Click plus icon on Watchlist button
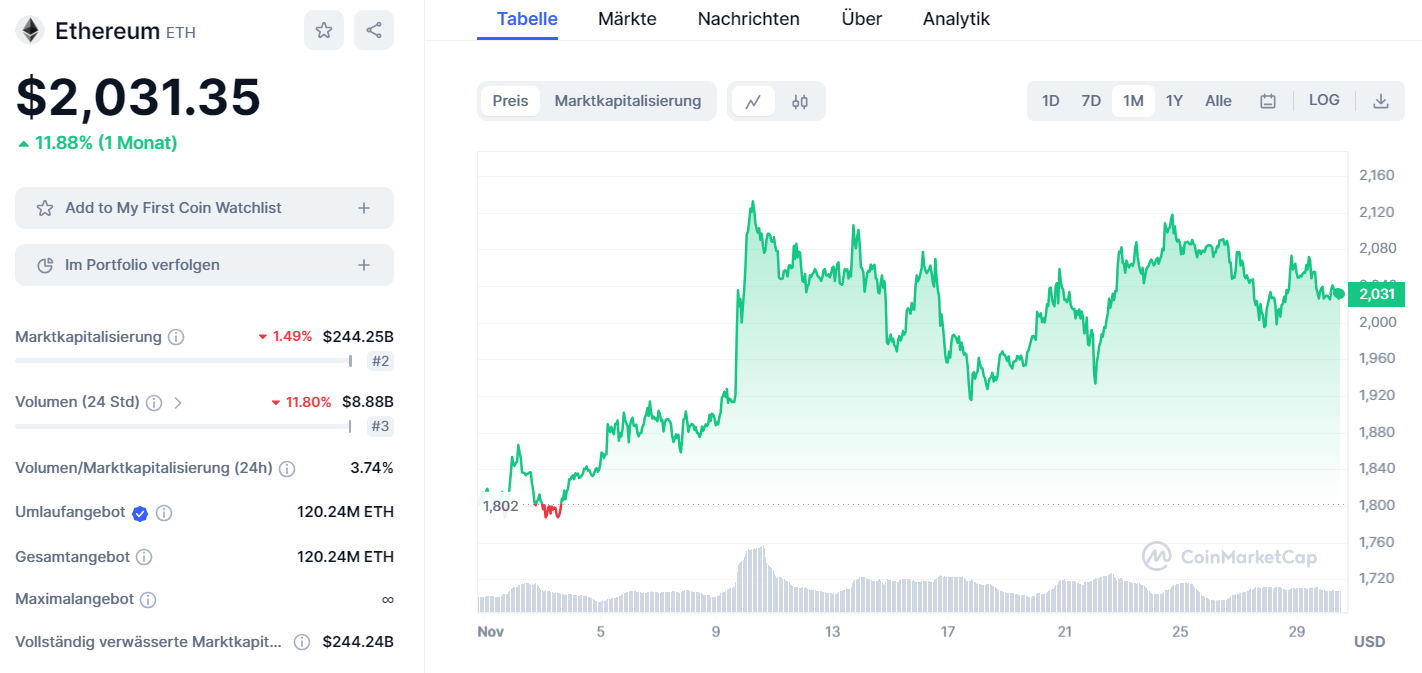 (364, 208)
